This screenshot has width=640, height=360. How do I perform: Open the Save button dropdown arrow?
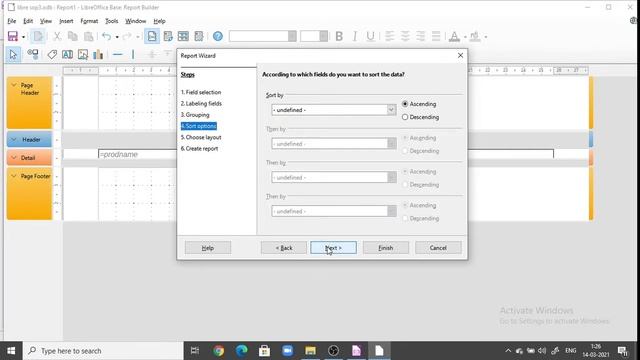[x=23, y=37]
